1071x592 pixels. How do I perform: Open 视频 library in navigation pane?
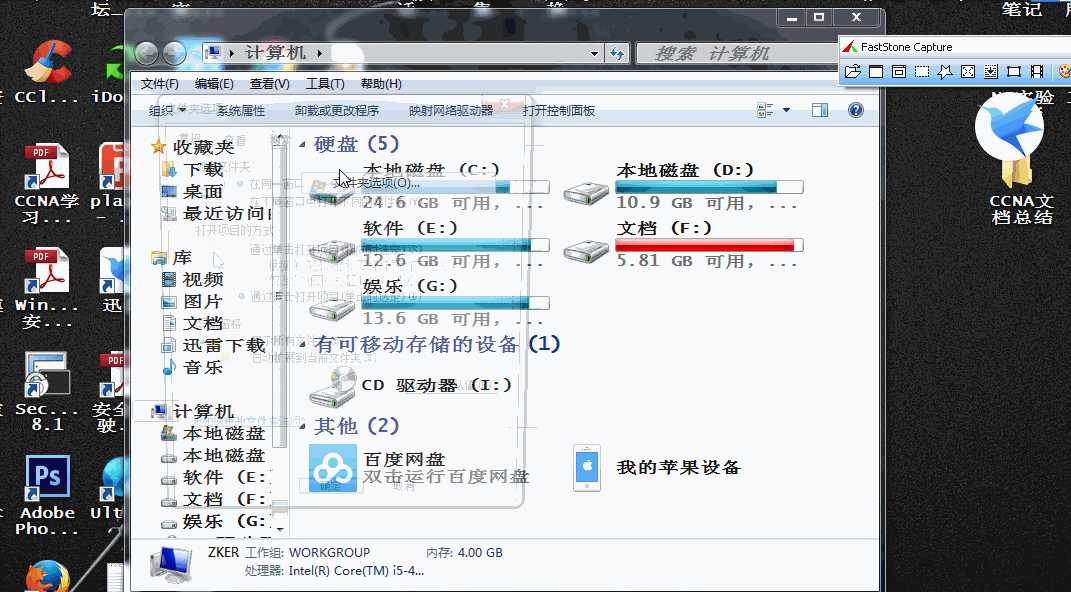pos(203,279)
